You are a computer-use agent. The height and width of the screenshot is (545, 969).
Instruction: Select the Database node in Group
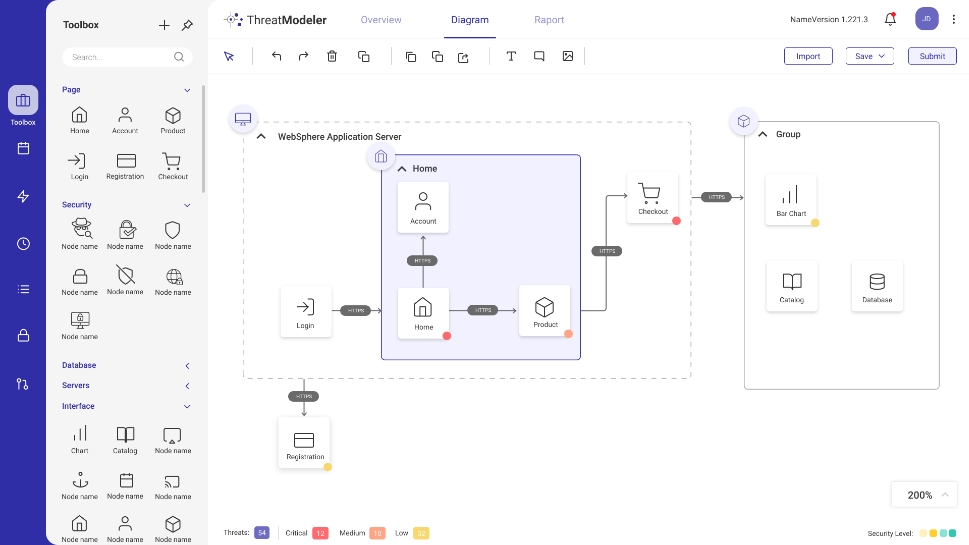877,286
